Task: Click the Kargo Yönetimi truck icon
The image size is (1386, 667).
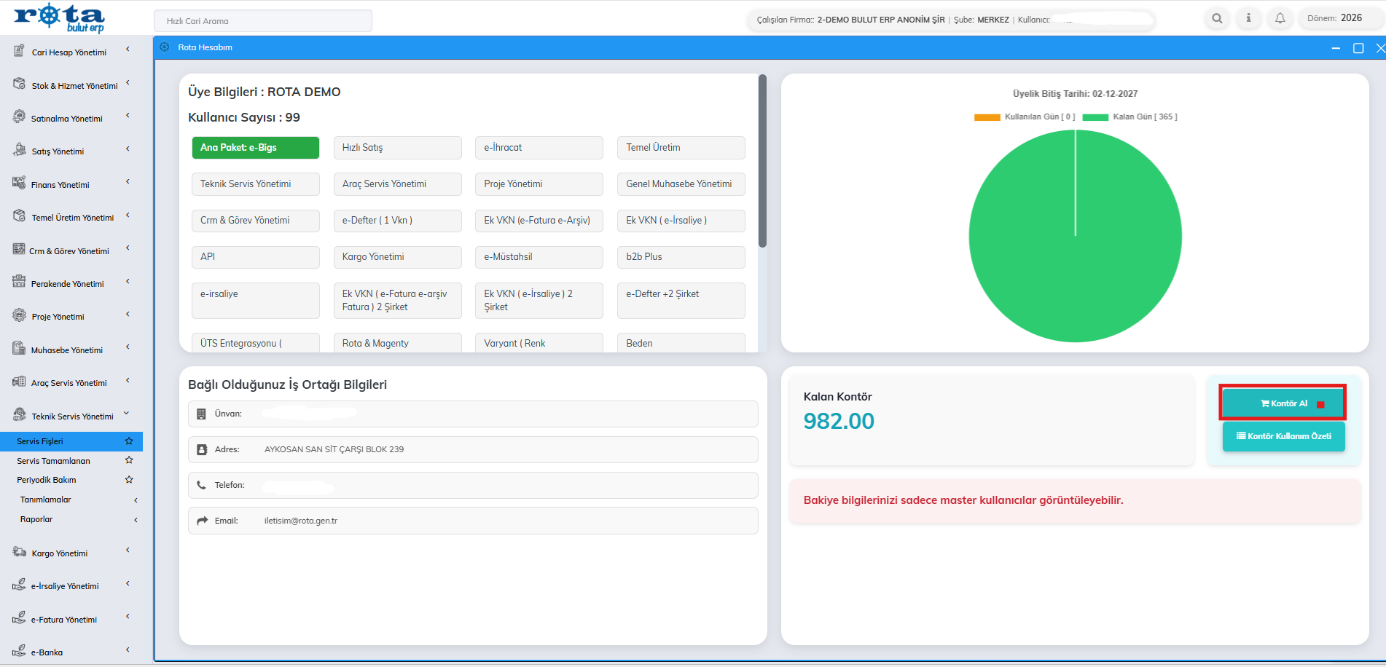Action: [19, 552]
